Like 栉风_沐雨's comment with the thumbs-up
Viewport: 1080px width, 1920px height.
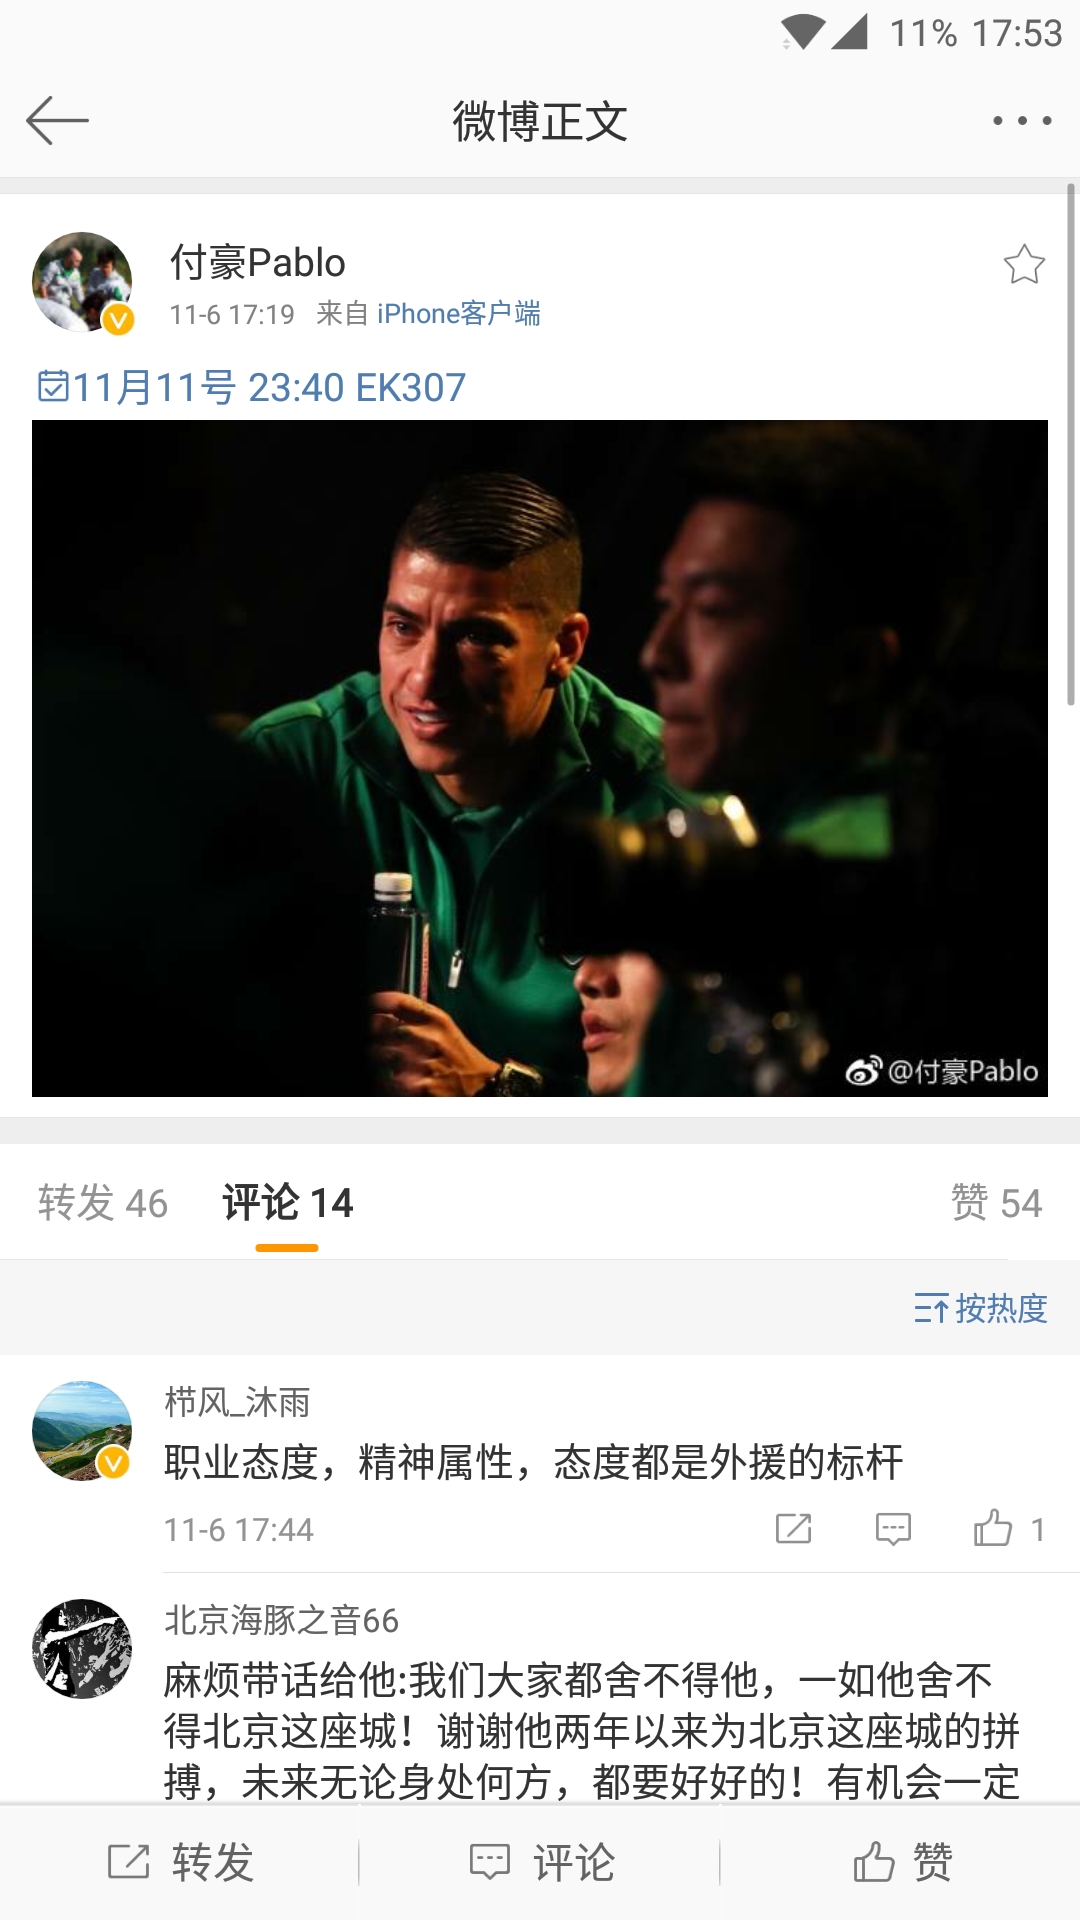(x=1008, y=1529)
